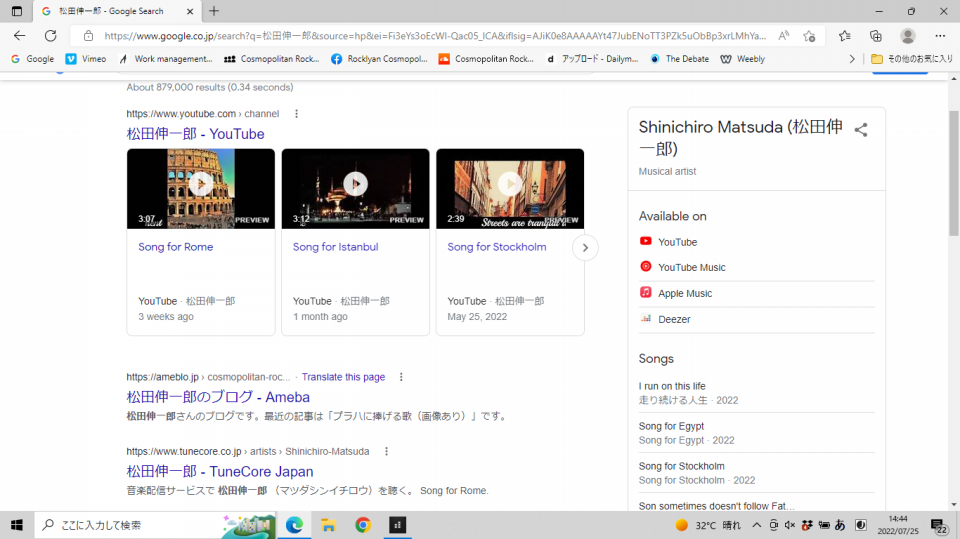Show next videos with carousel arrow

click(585, 247)
